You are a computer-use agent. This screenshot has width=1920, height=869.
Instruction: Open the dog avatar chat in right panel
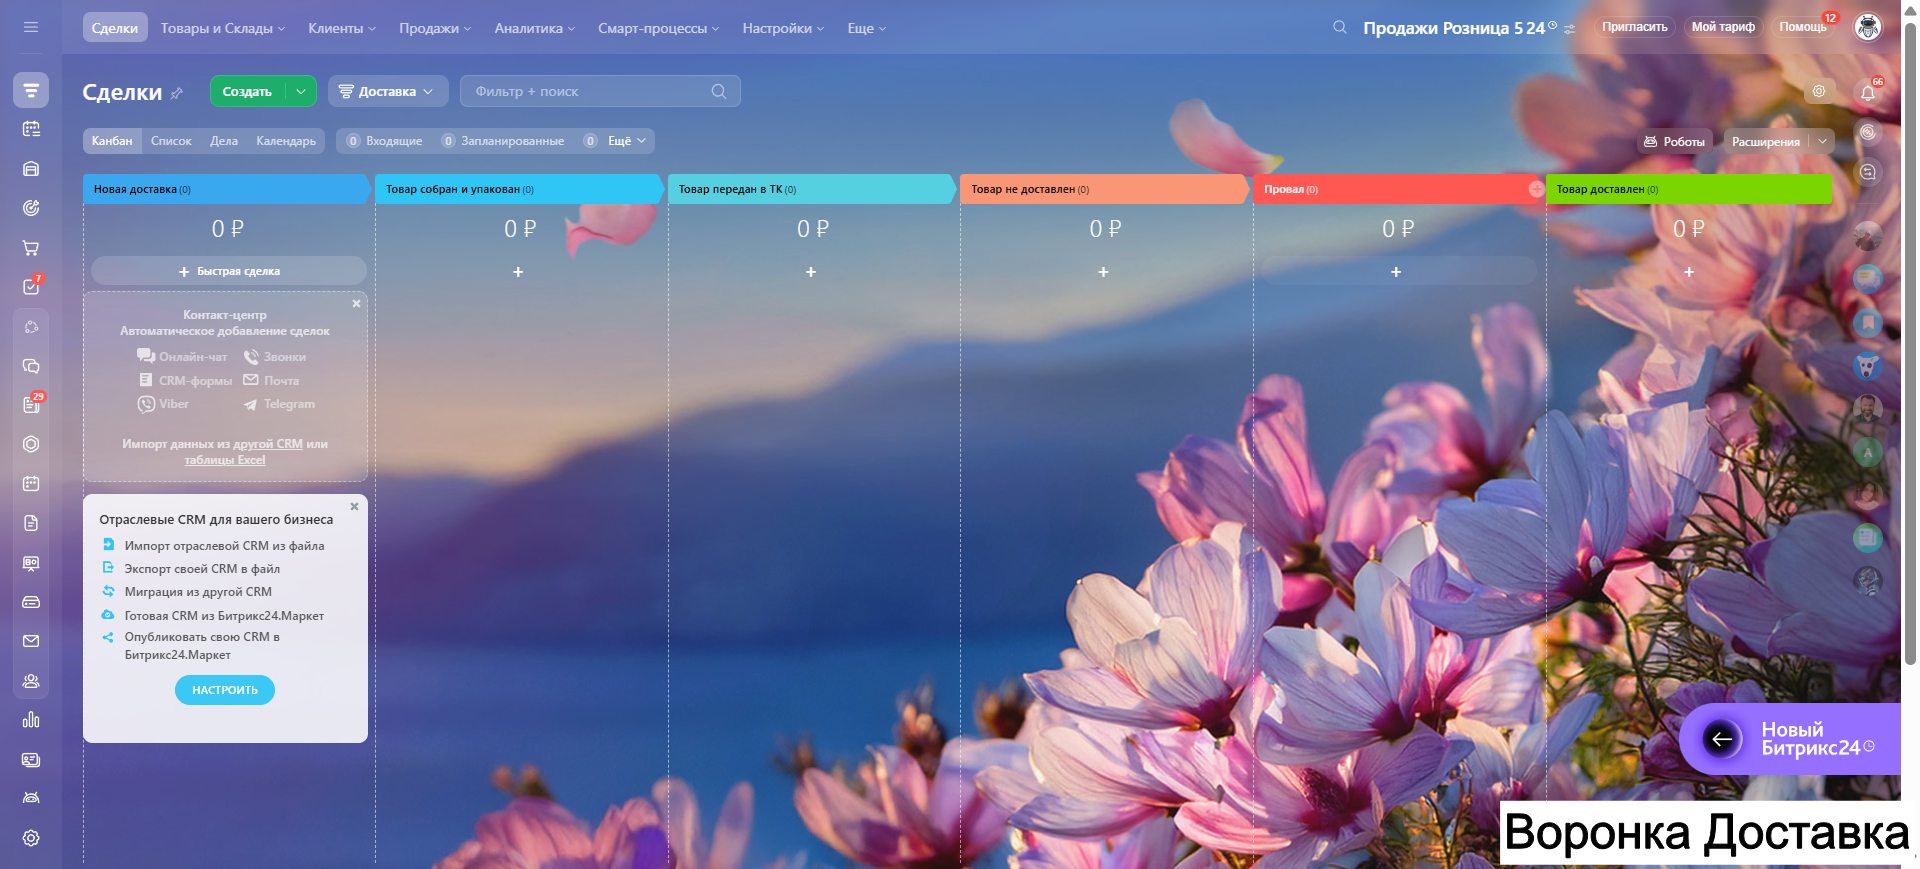[x=1868, y=366]
